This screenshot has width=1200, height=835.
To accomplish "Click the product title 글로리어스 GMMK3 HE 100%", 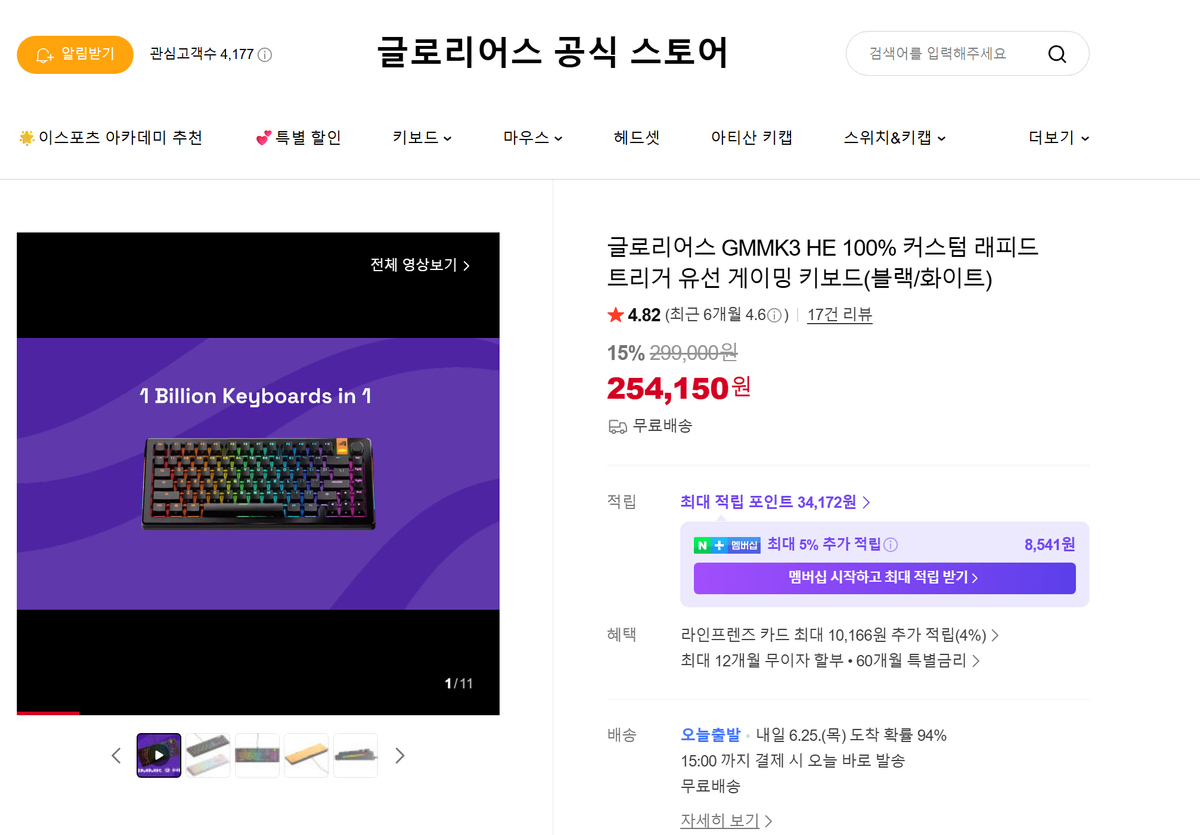I will click(823, 261).
